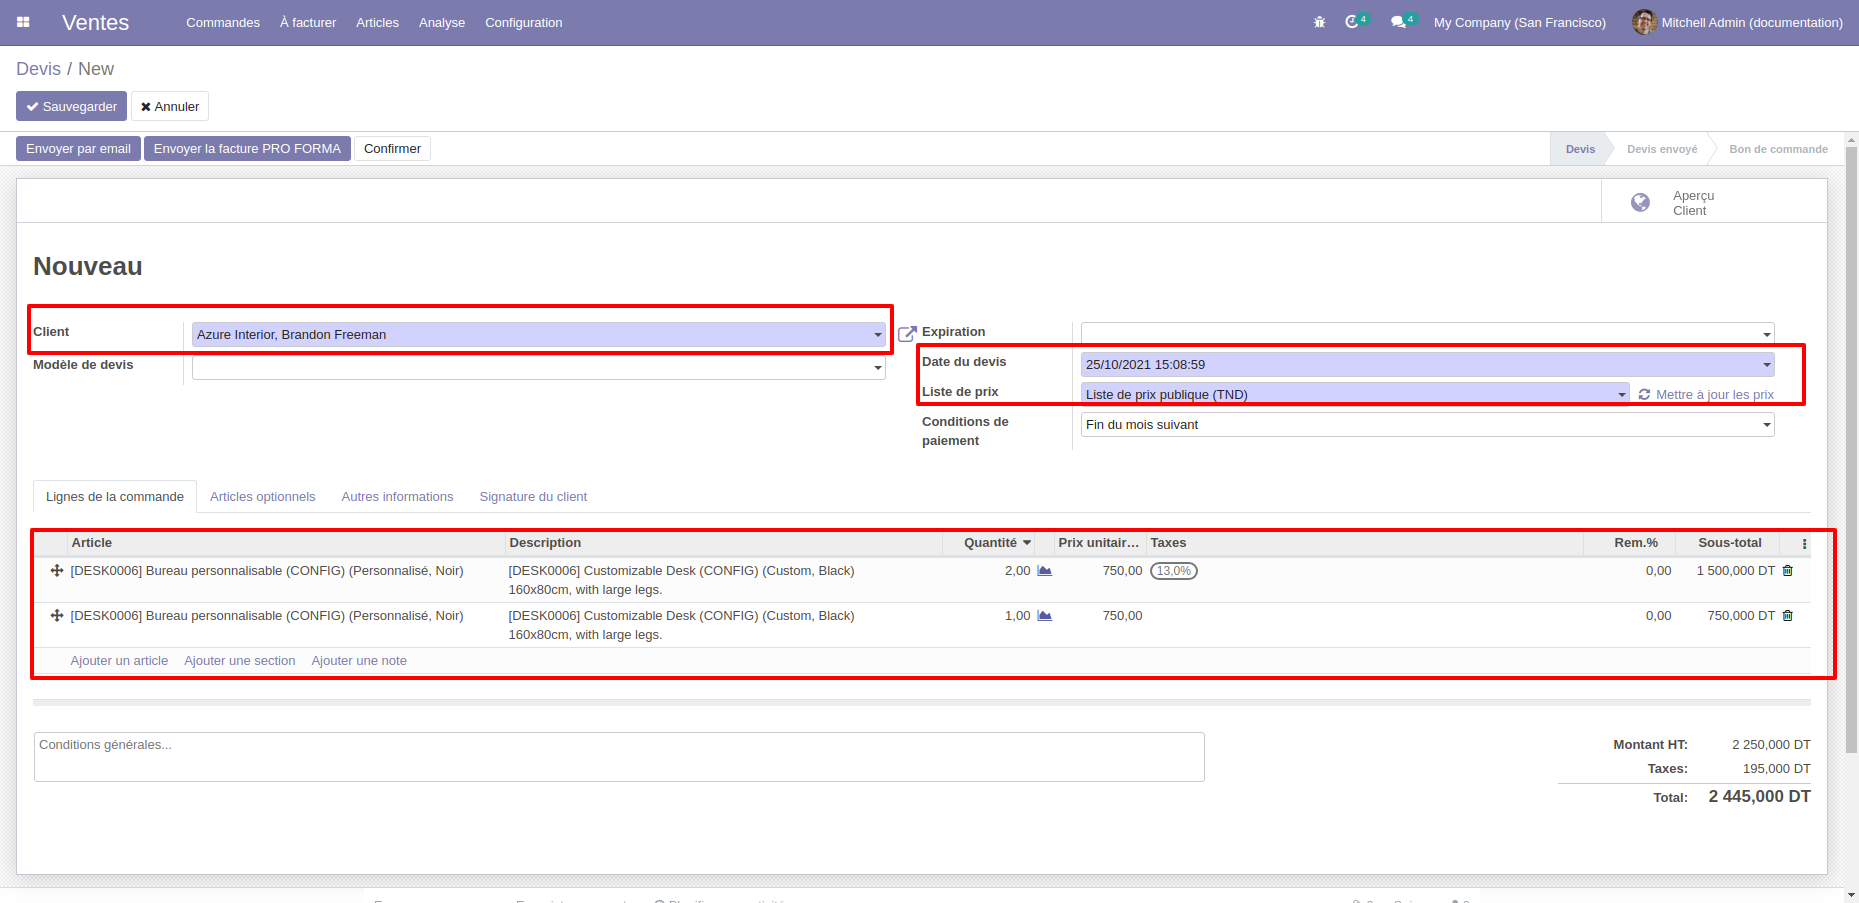
Task: Open optional columns kebab menu in table
Action: click(x=1804, y=544)
